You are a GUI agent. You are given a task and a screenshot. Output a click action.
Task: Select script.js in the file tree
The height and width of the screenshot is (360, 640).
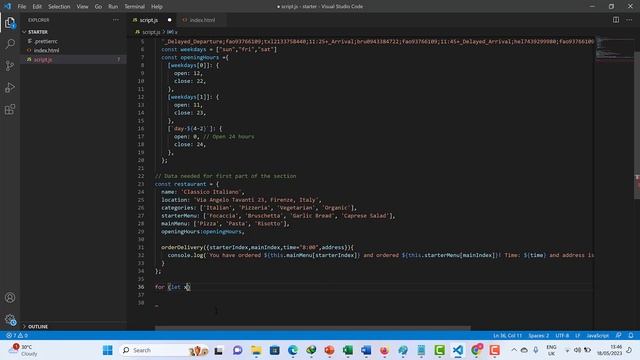43,60
